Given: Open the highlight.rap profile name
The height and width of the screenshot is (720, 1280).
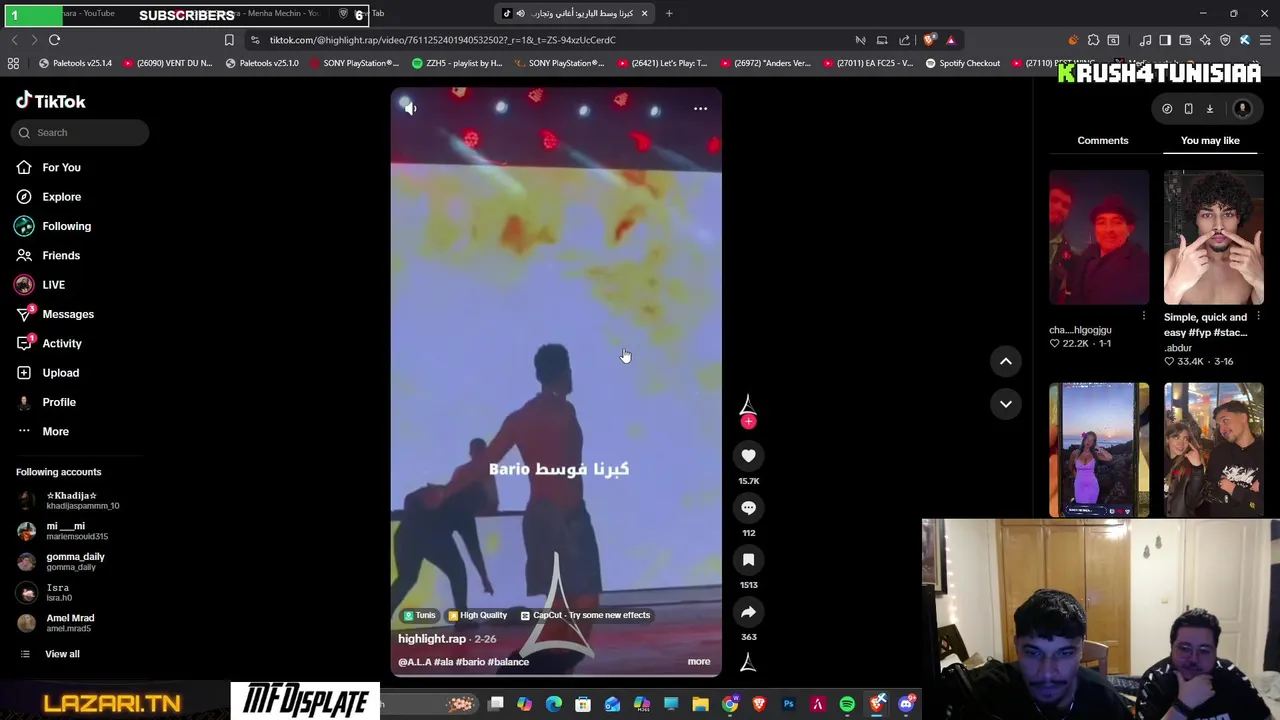Looking at the screenshot, I should coord(432,639).
